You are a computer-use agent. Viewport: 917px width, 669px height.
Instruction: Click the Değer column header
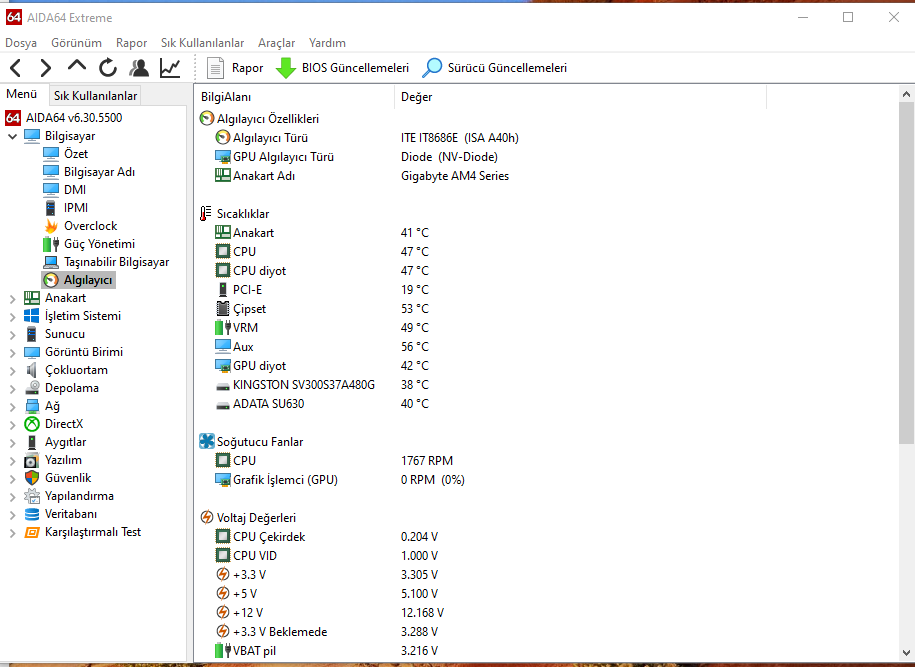581,97
